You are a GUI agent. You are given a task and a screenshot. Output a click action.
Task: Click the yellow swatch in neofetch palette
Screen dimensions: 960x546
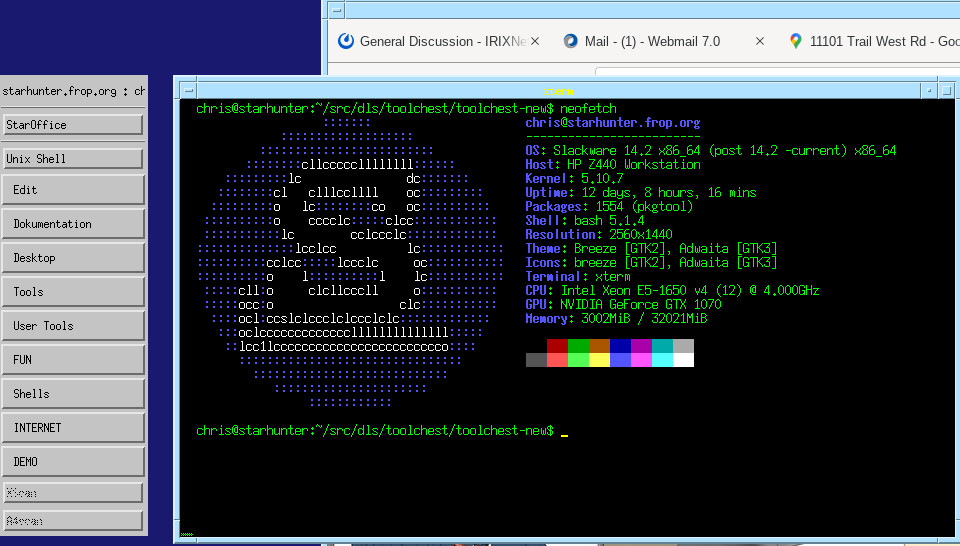point(599,360)
